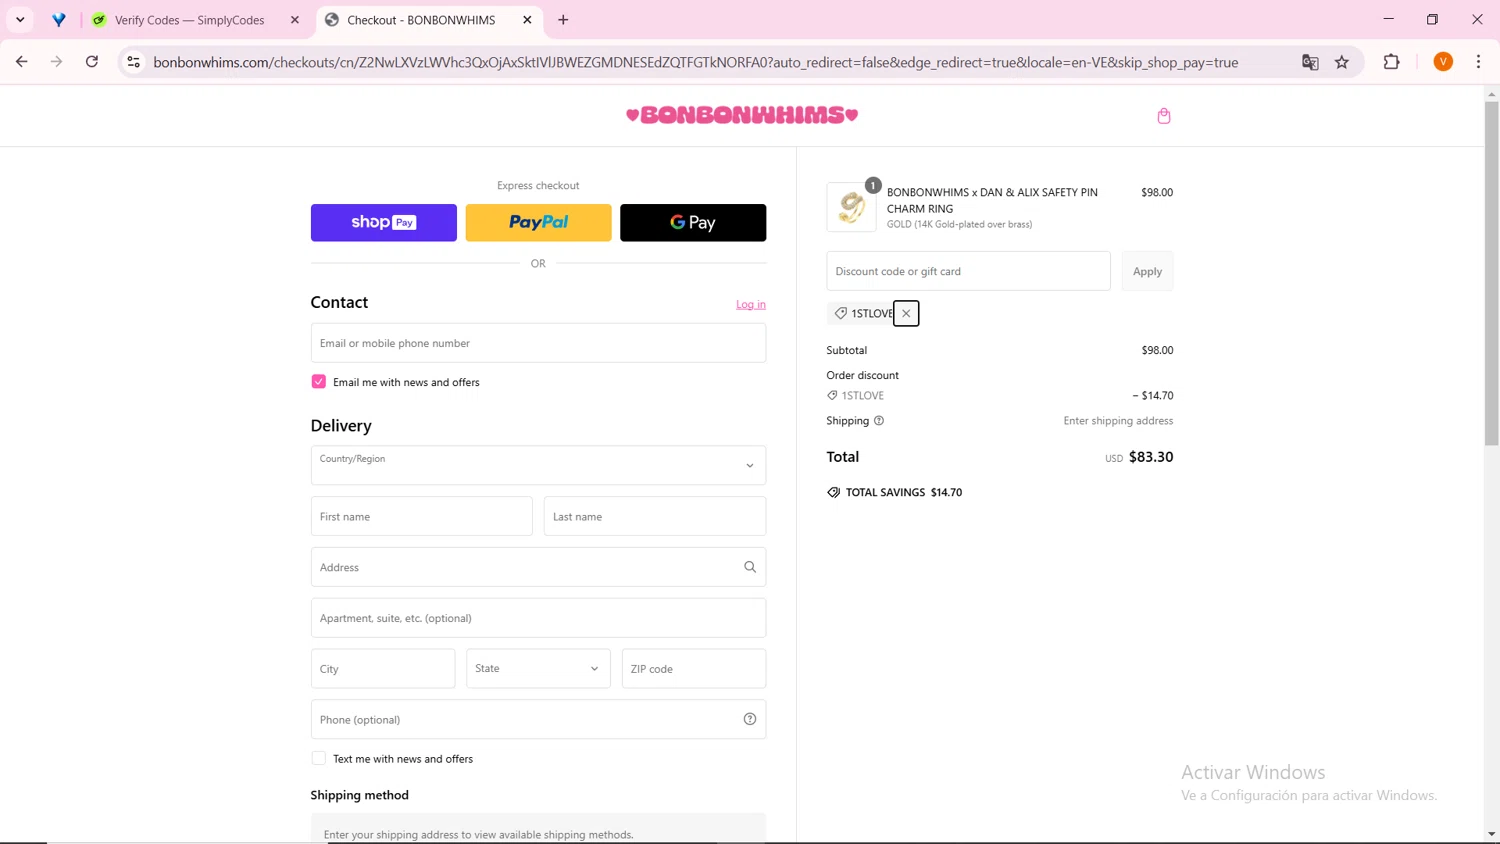This screenshot has width=1500, height=844.
Task: Focus the Address field
Action: coord(538,567)
